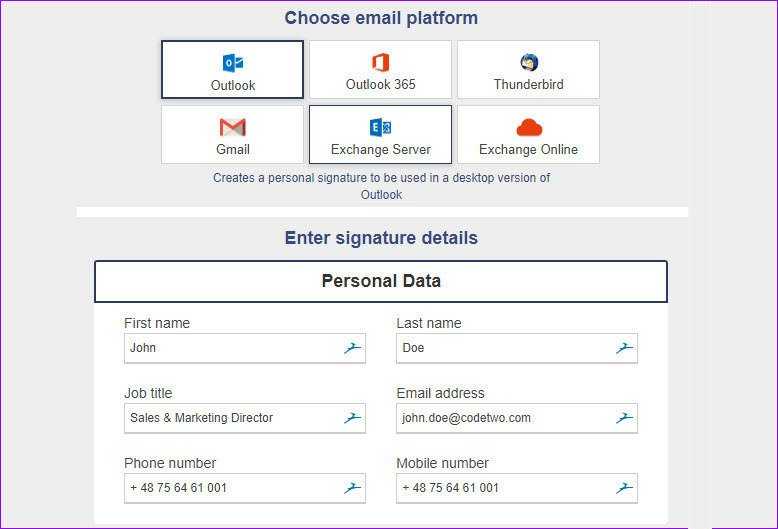778x529 pixels.
Task: Click the clear icon in Job title field
Action: click(352, 418)
